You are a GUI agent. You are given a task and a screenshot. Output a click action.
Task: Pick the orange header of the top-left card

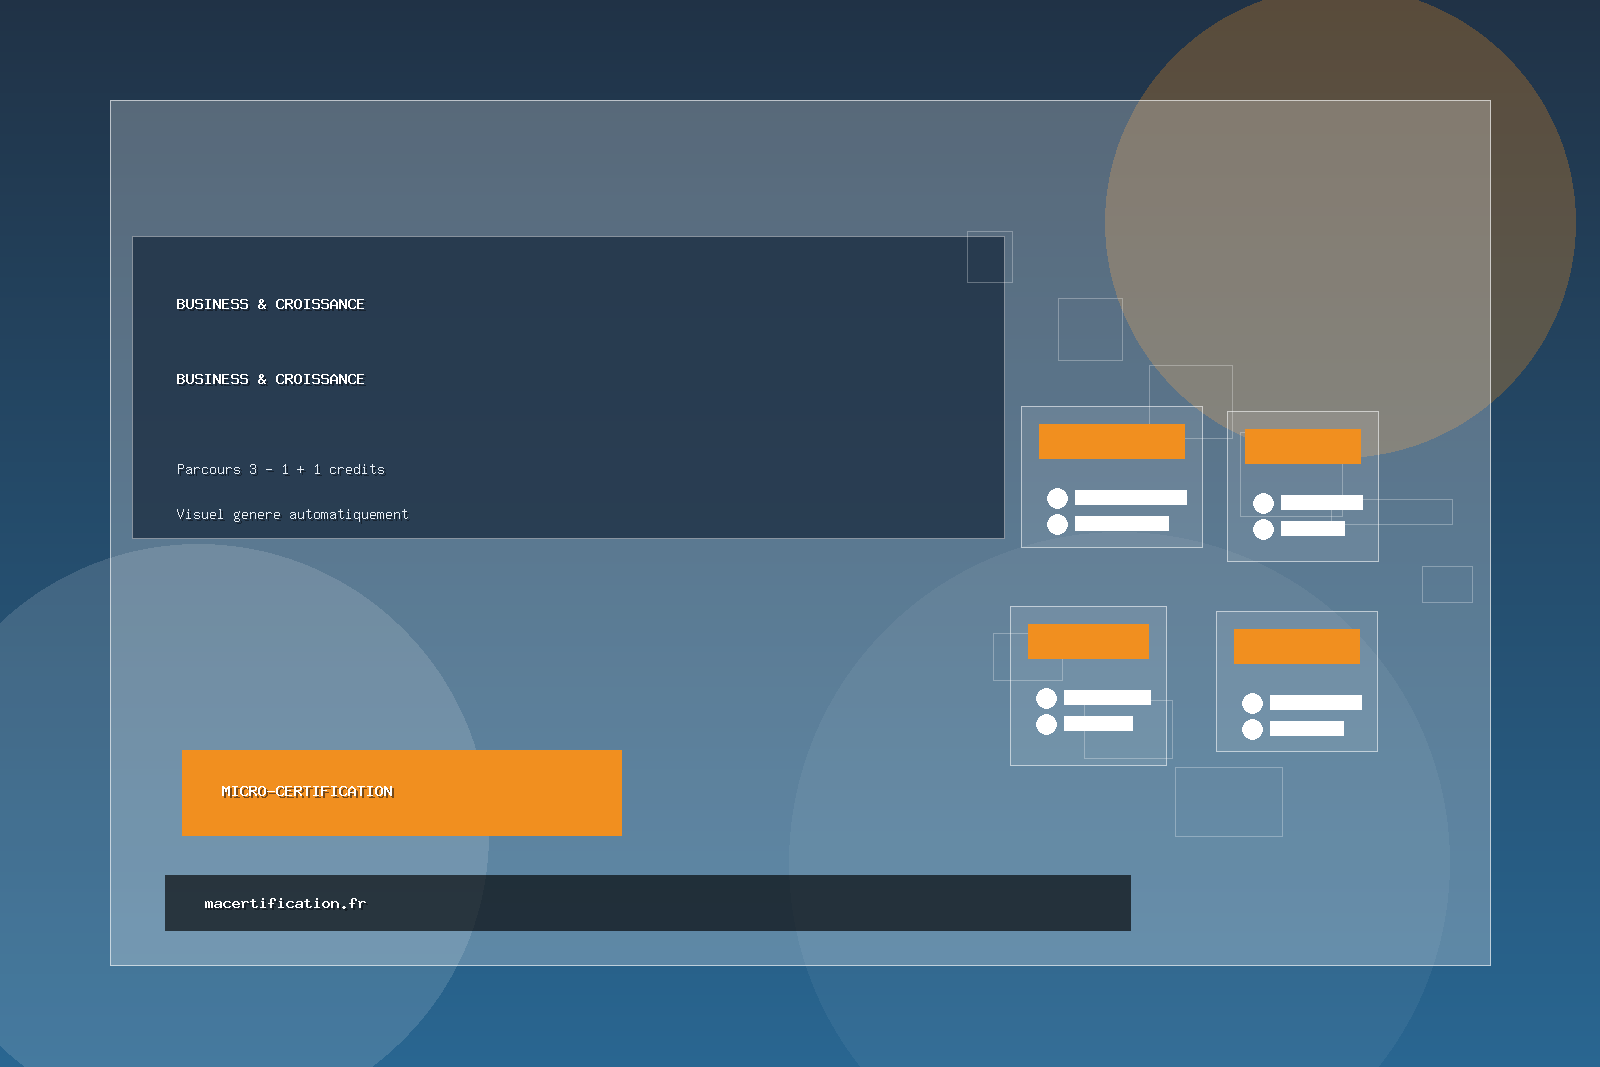[x=1111, y=441]
